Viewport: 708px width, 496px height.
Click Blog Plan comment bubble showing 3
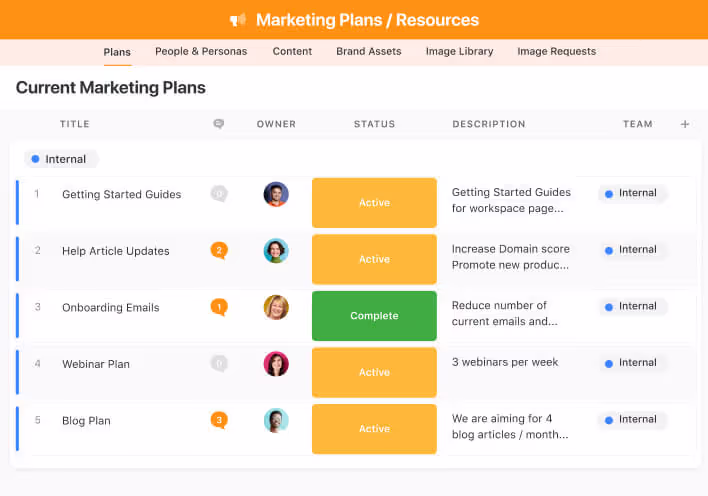[x=218, y=420]
